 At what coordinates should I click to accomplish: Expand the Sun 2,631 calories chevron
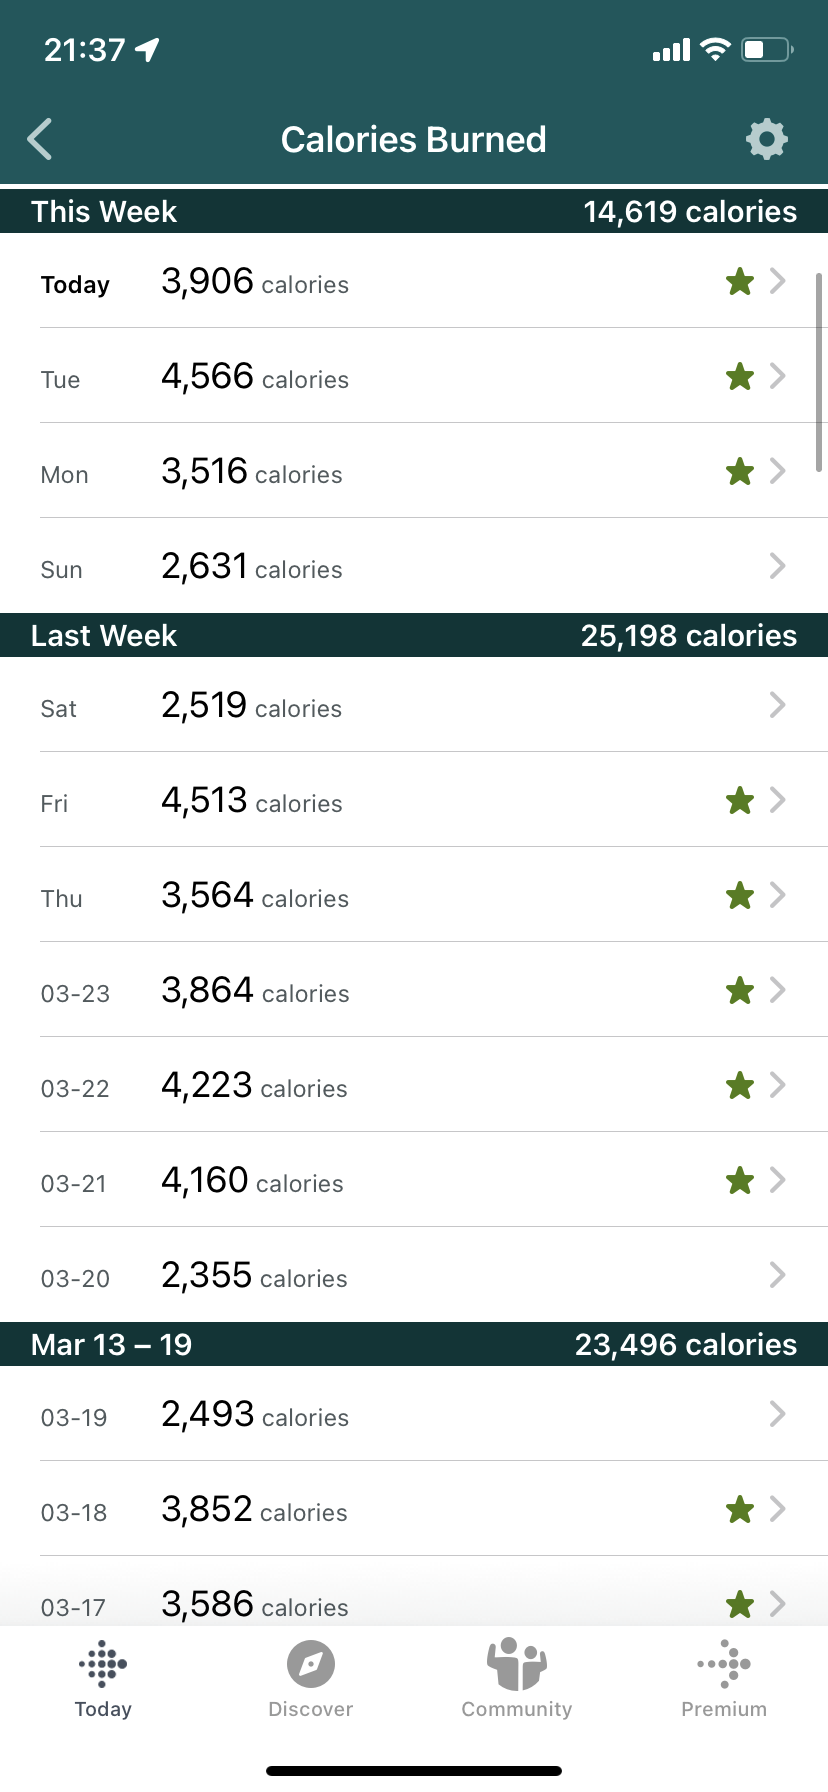click(778, 566)
